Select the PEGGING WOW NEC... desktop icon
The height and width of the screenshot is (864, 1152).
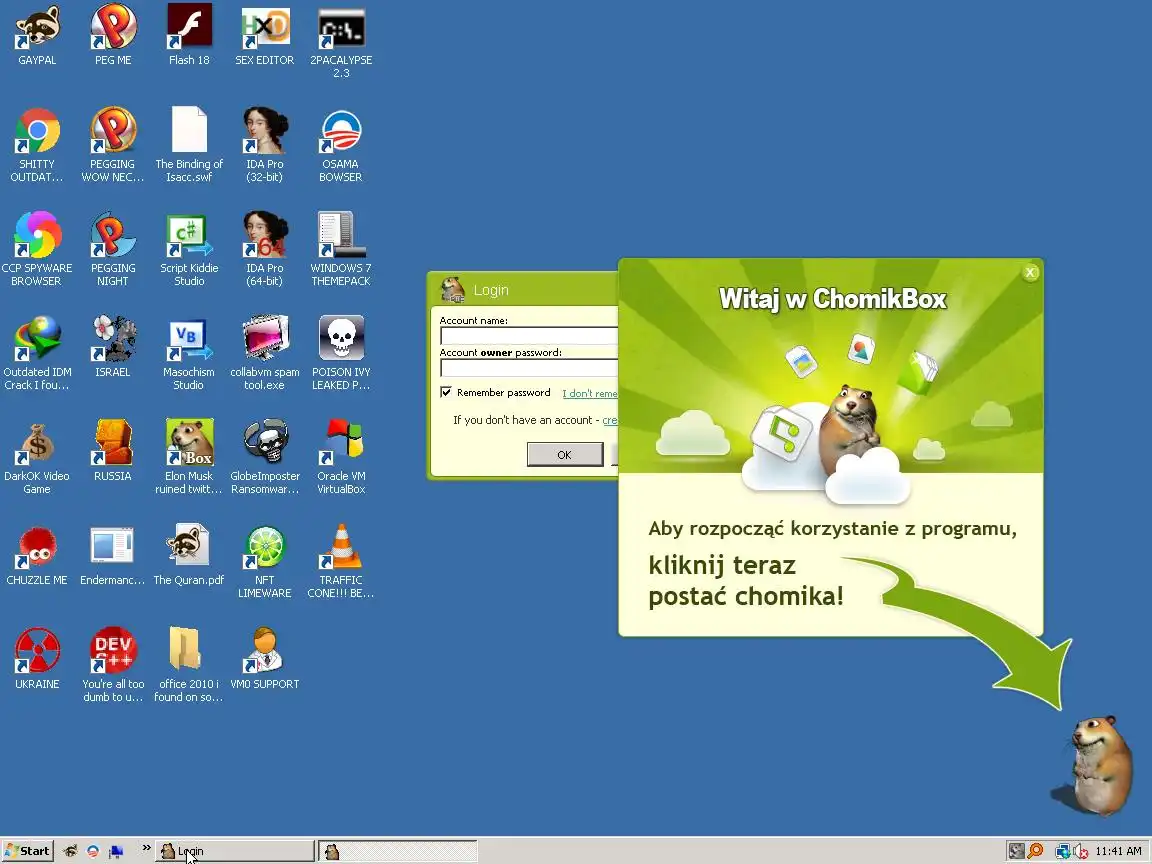(113, 145)
